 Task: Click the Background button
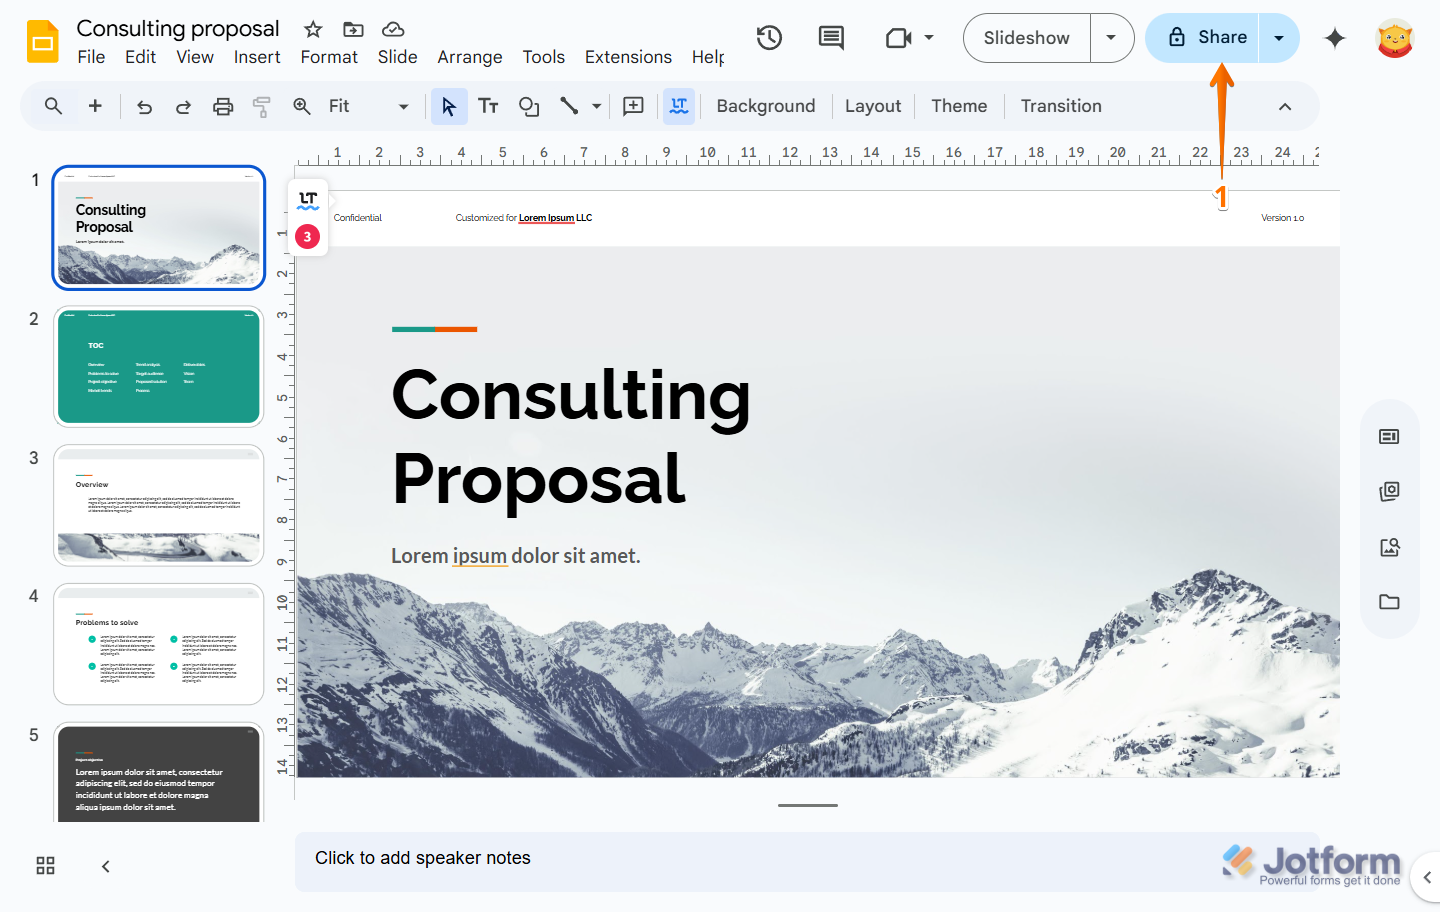tap(765, 106)
